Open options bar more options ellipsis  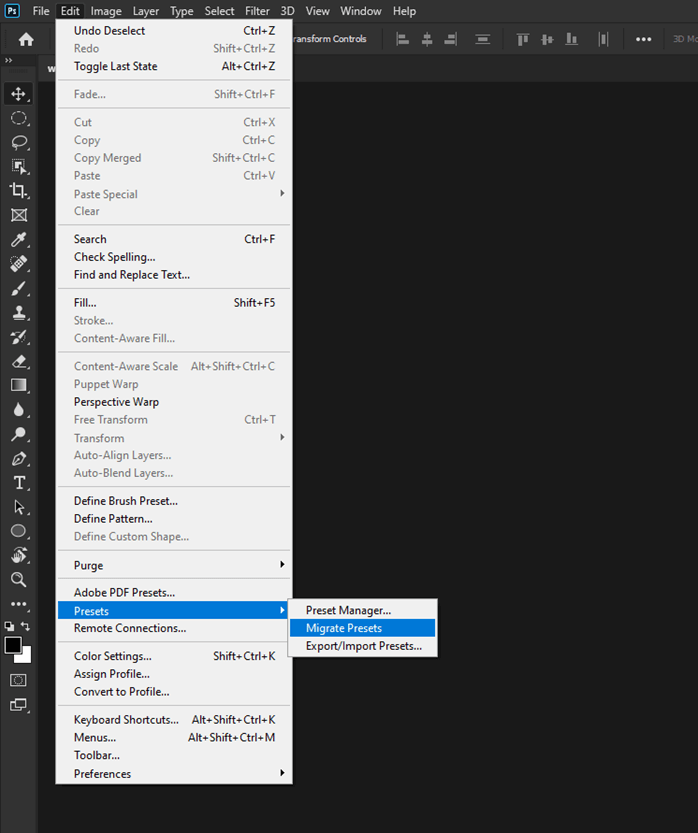[643, 39]
